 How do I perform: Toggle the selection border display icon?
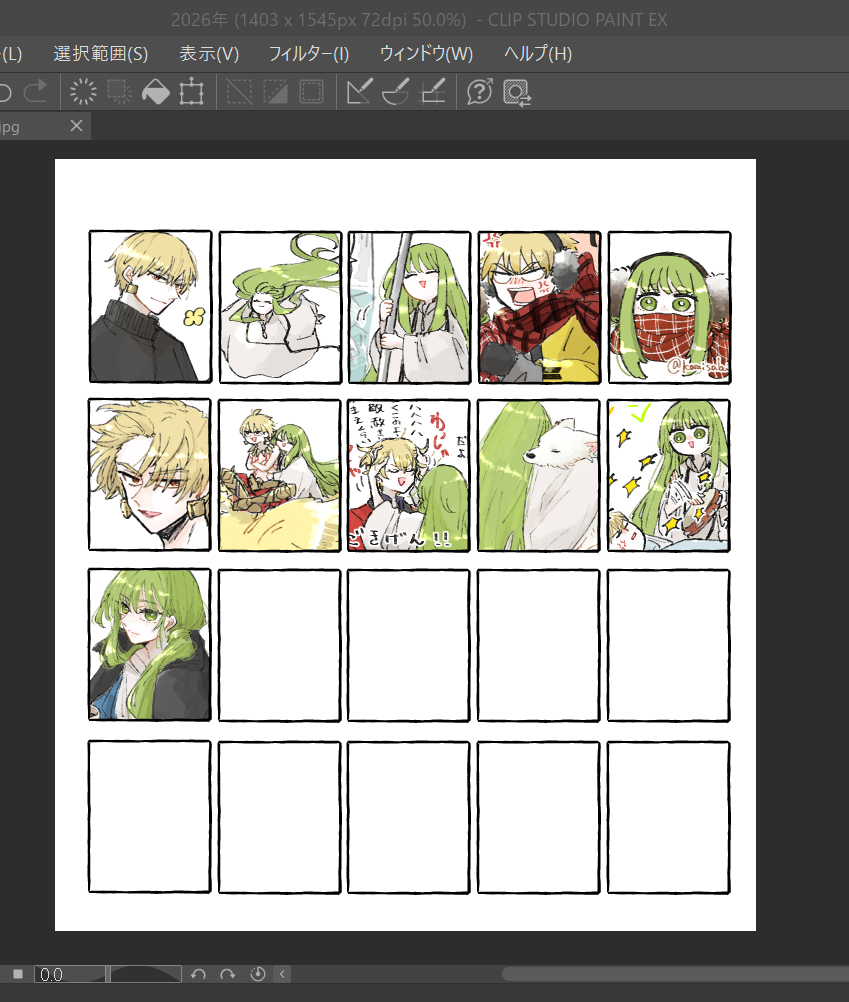pyautogui.click(x=311, y=93)
